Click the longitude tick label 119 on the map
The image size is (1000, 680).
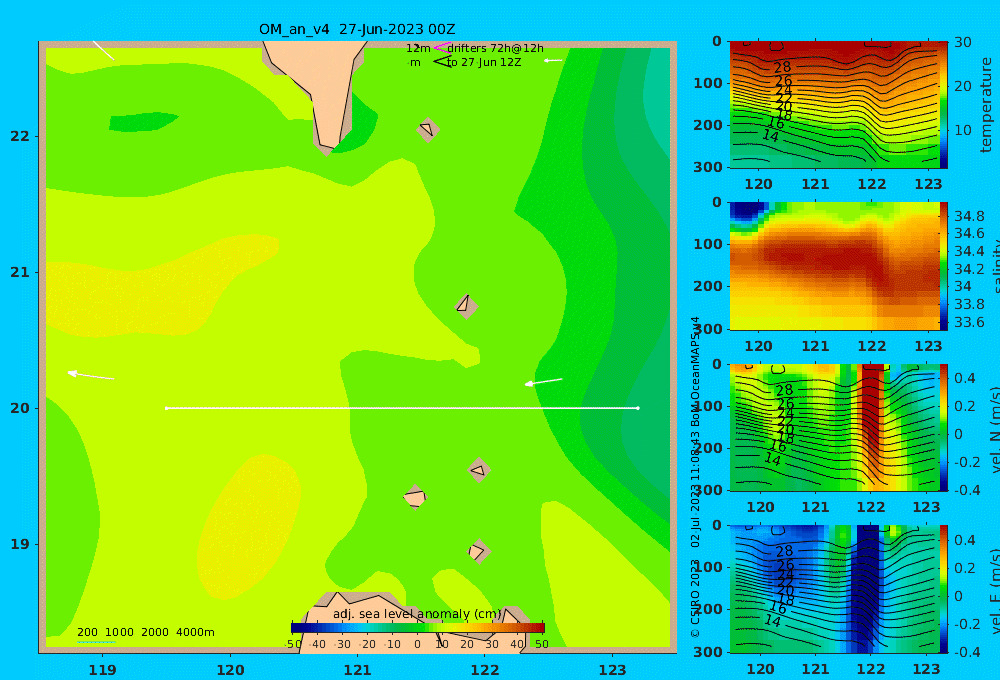pyautogui.click(x=103, y=670)
